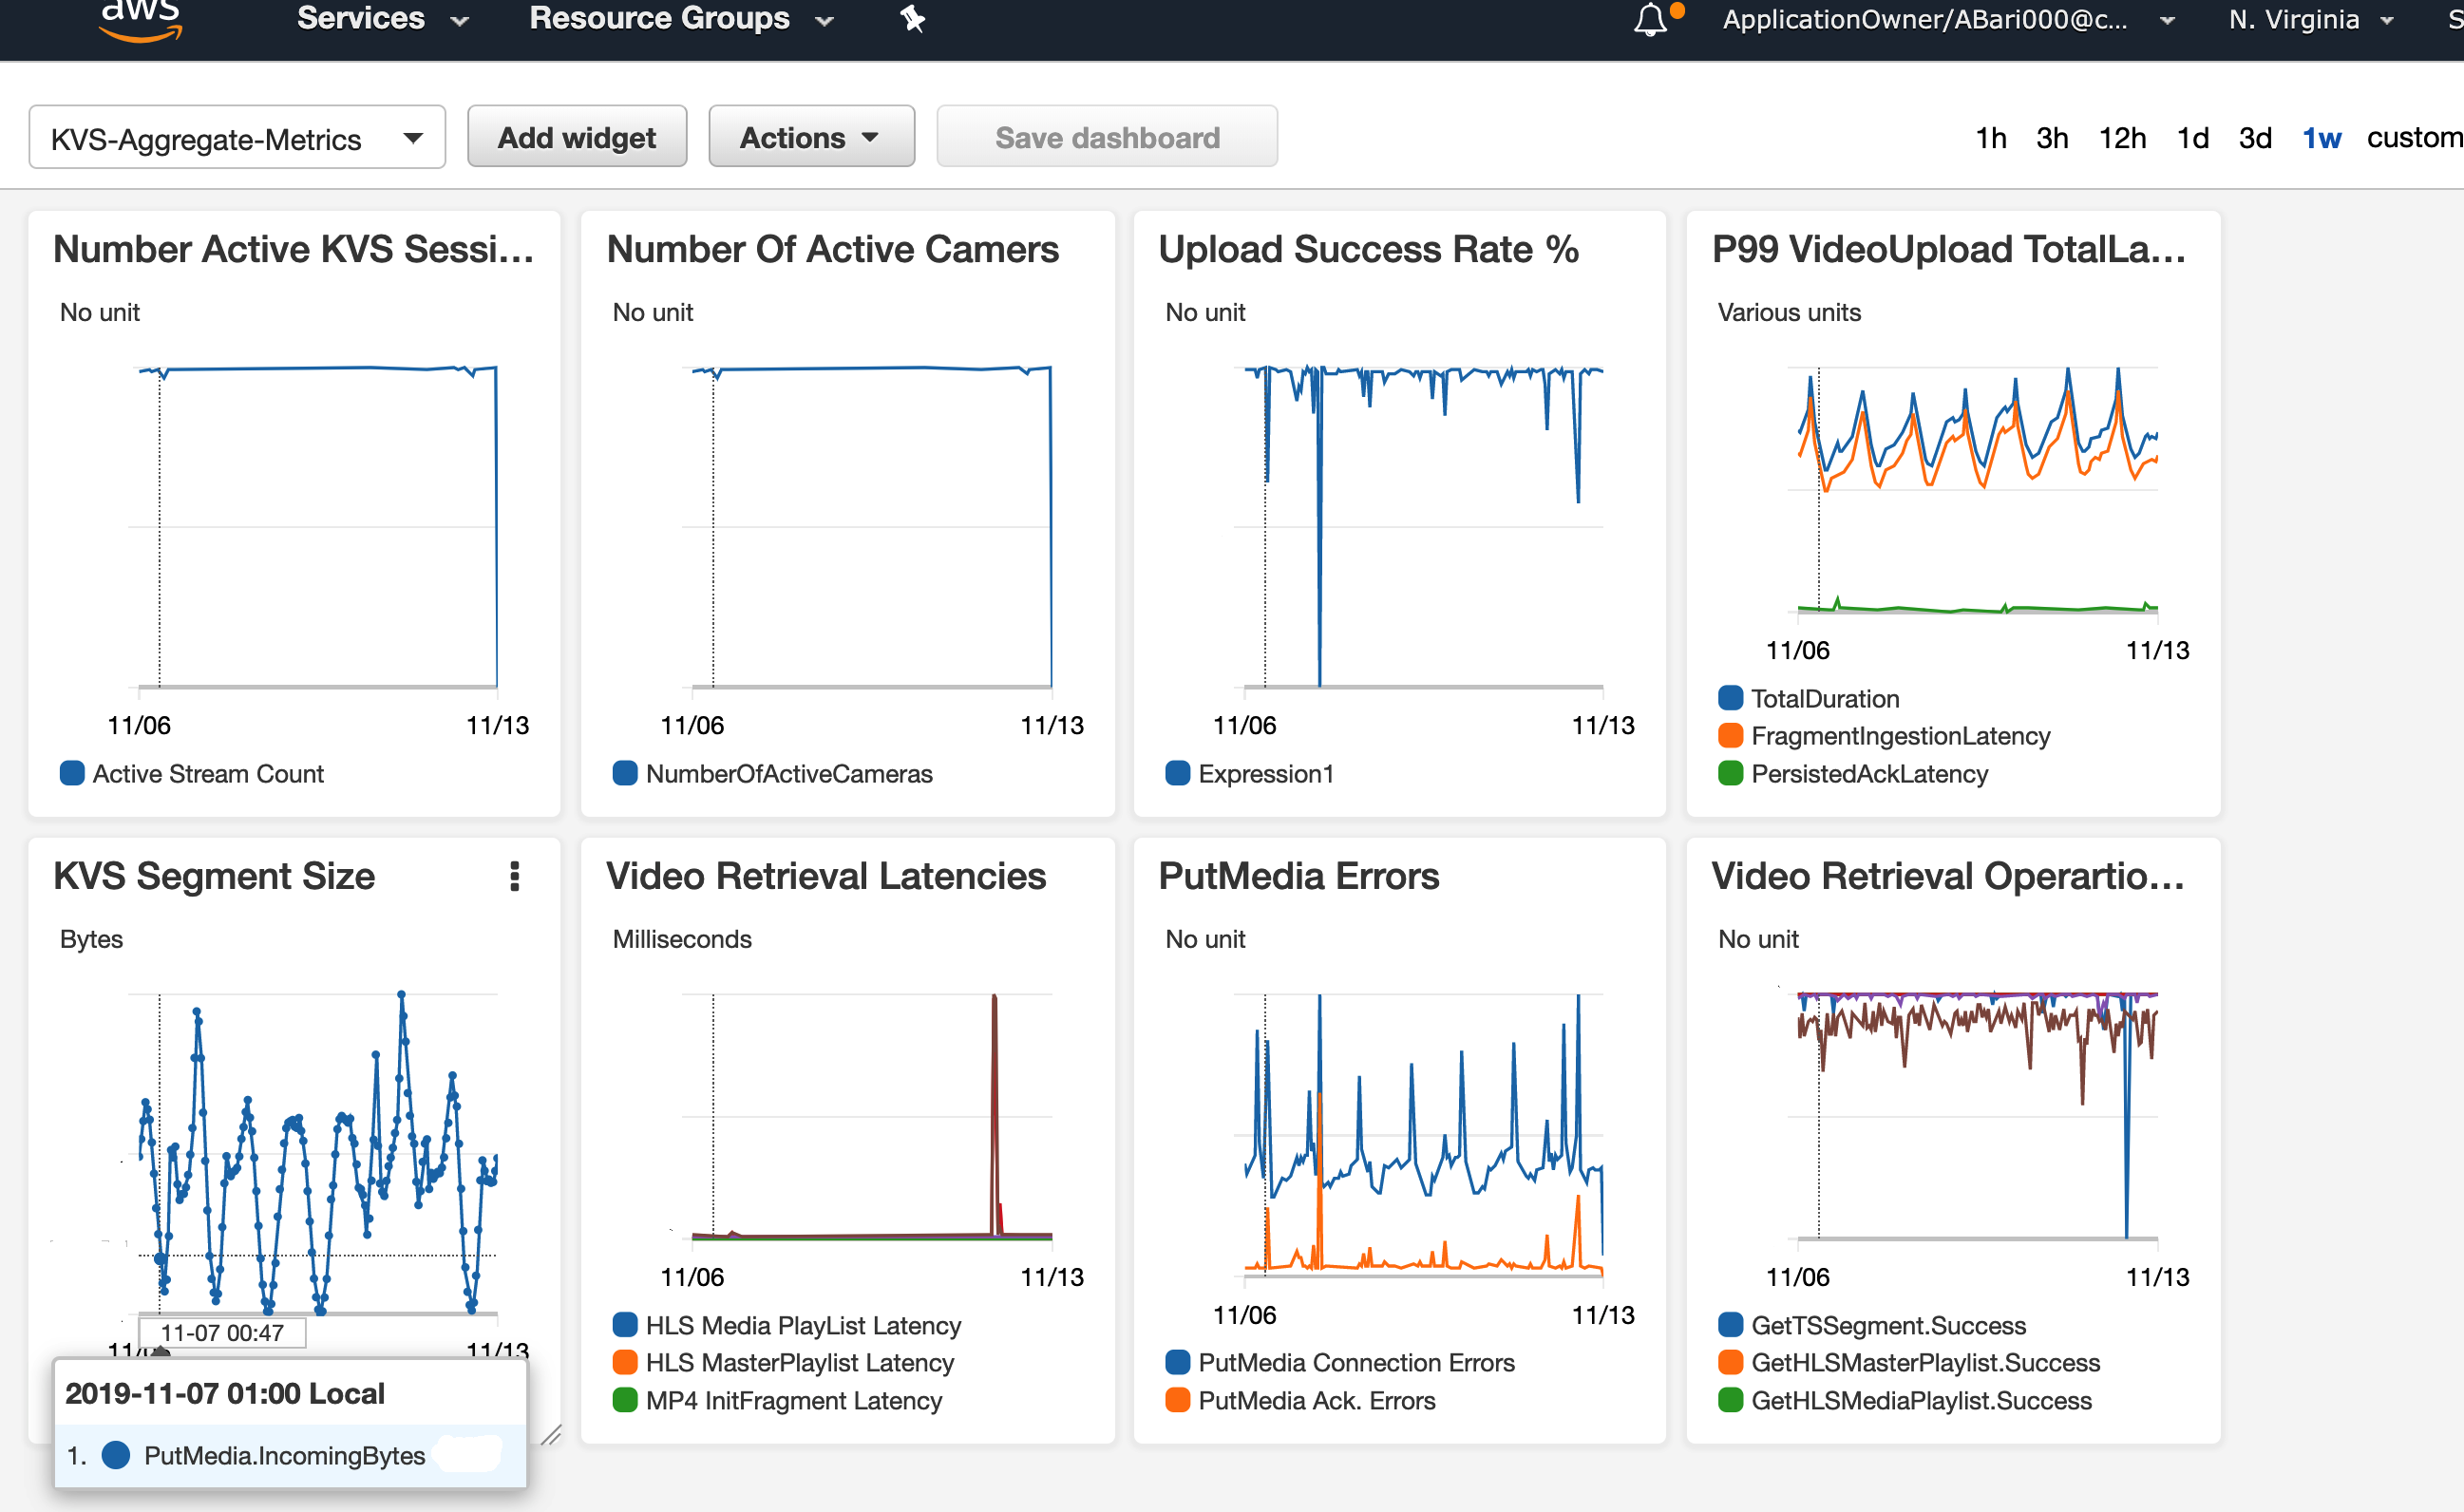Viewport: 2464px width, 1512px height.
Task: Toggle the MP4 InitFragment Latency legend icon
Action: pyautogui.click(x=625, y=1400)
